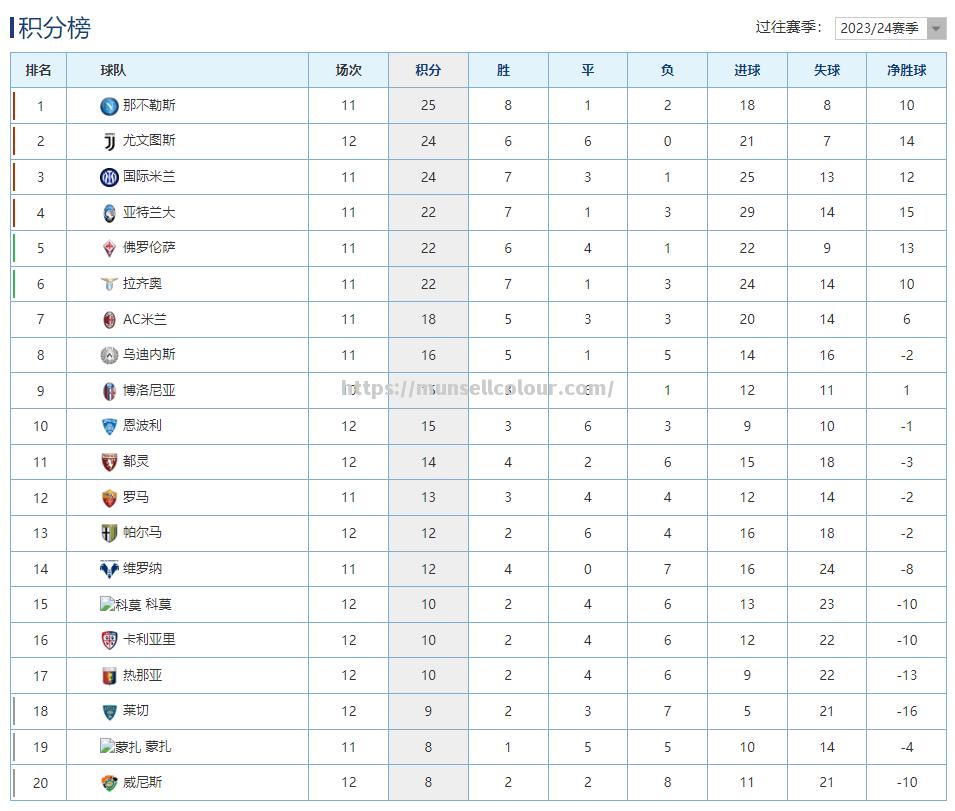This screenshot has height=811, width=955.
Task: Open the 2023/24赛季 season dropdown
Action: pyautogui.click(x=880, y=28)
